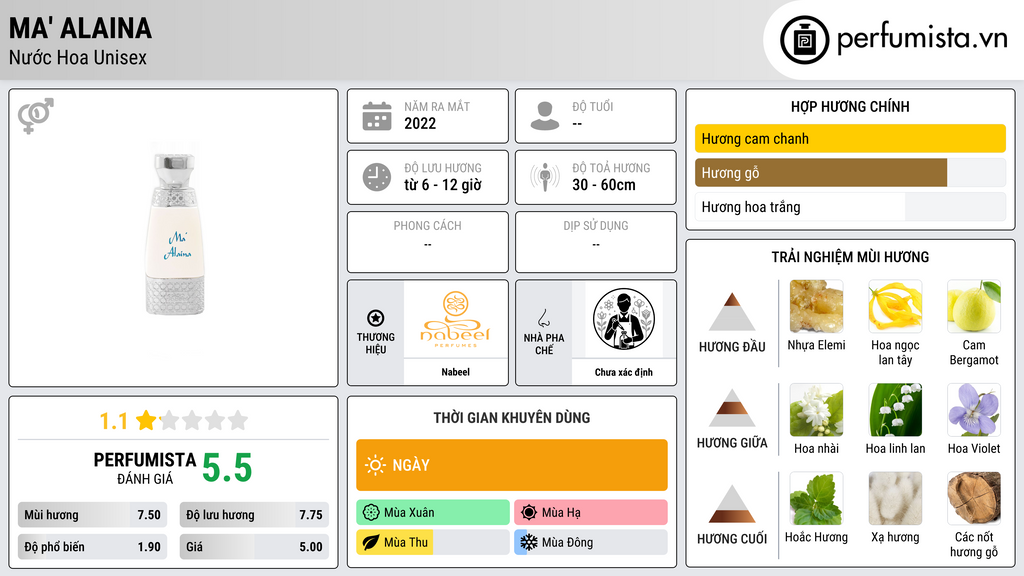Select the Hương gỗ accord bar
Viewport: 1024px width, 576px height.
tap(850, 173)
